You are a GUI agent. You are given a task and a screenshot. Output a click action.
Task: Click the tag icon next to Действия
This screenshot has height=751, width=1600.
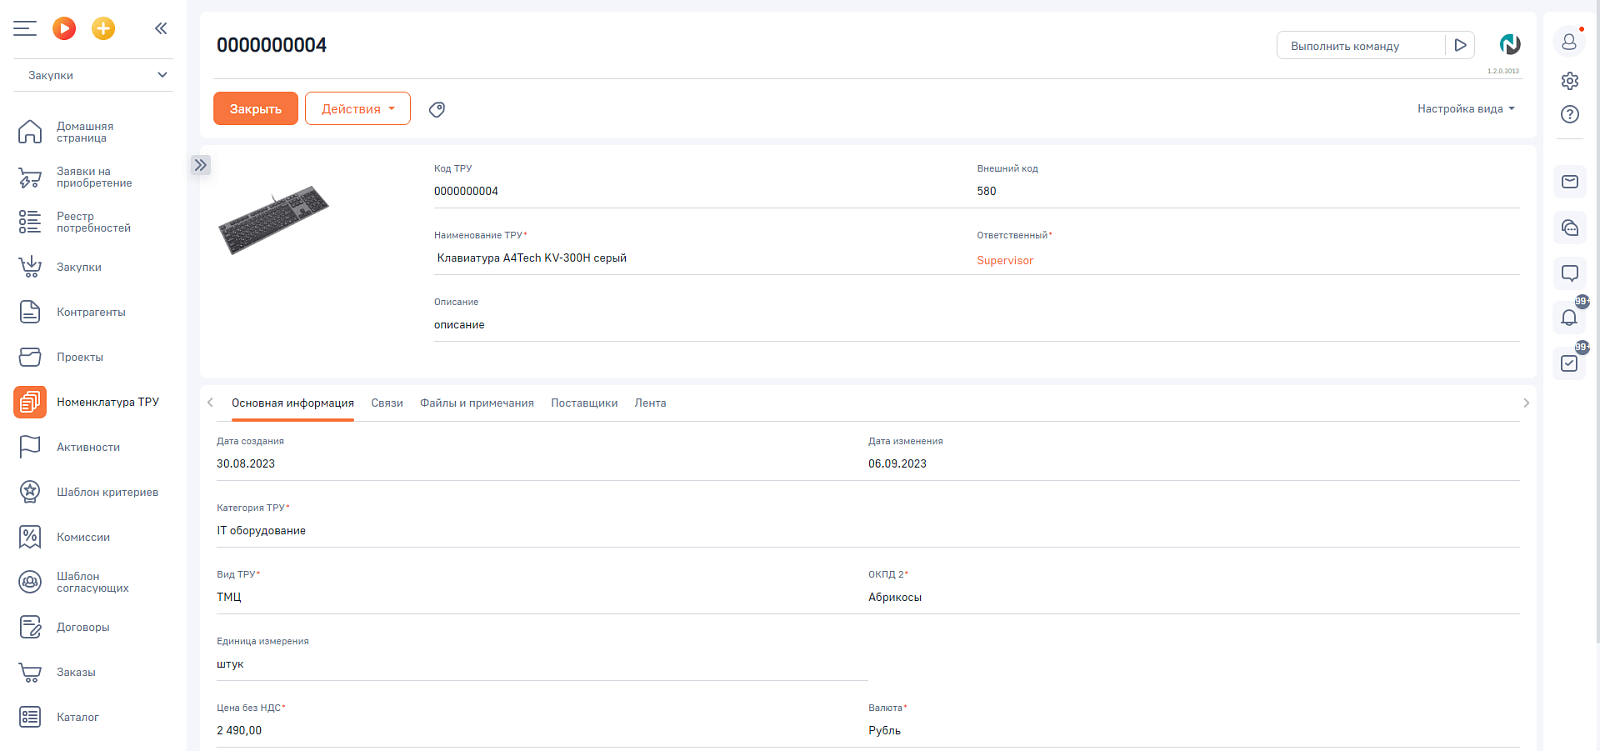(437, 109)
